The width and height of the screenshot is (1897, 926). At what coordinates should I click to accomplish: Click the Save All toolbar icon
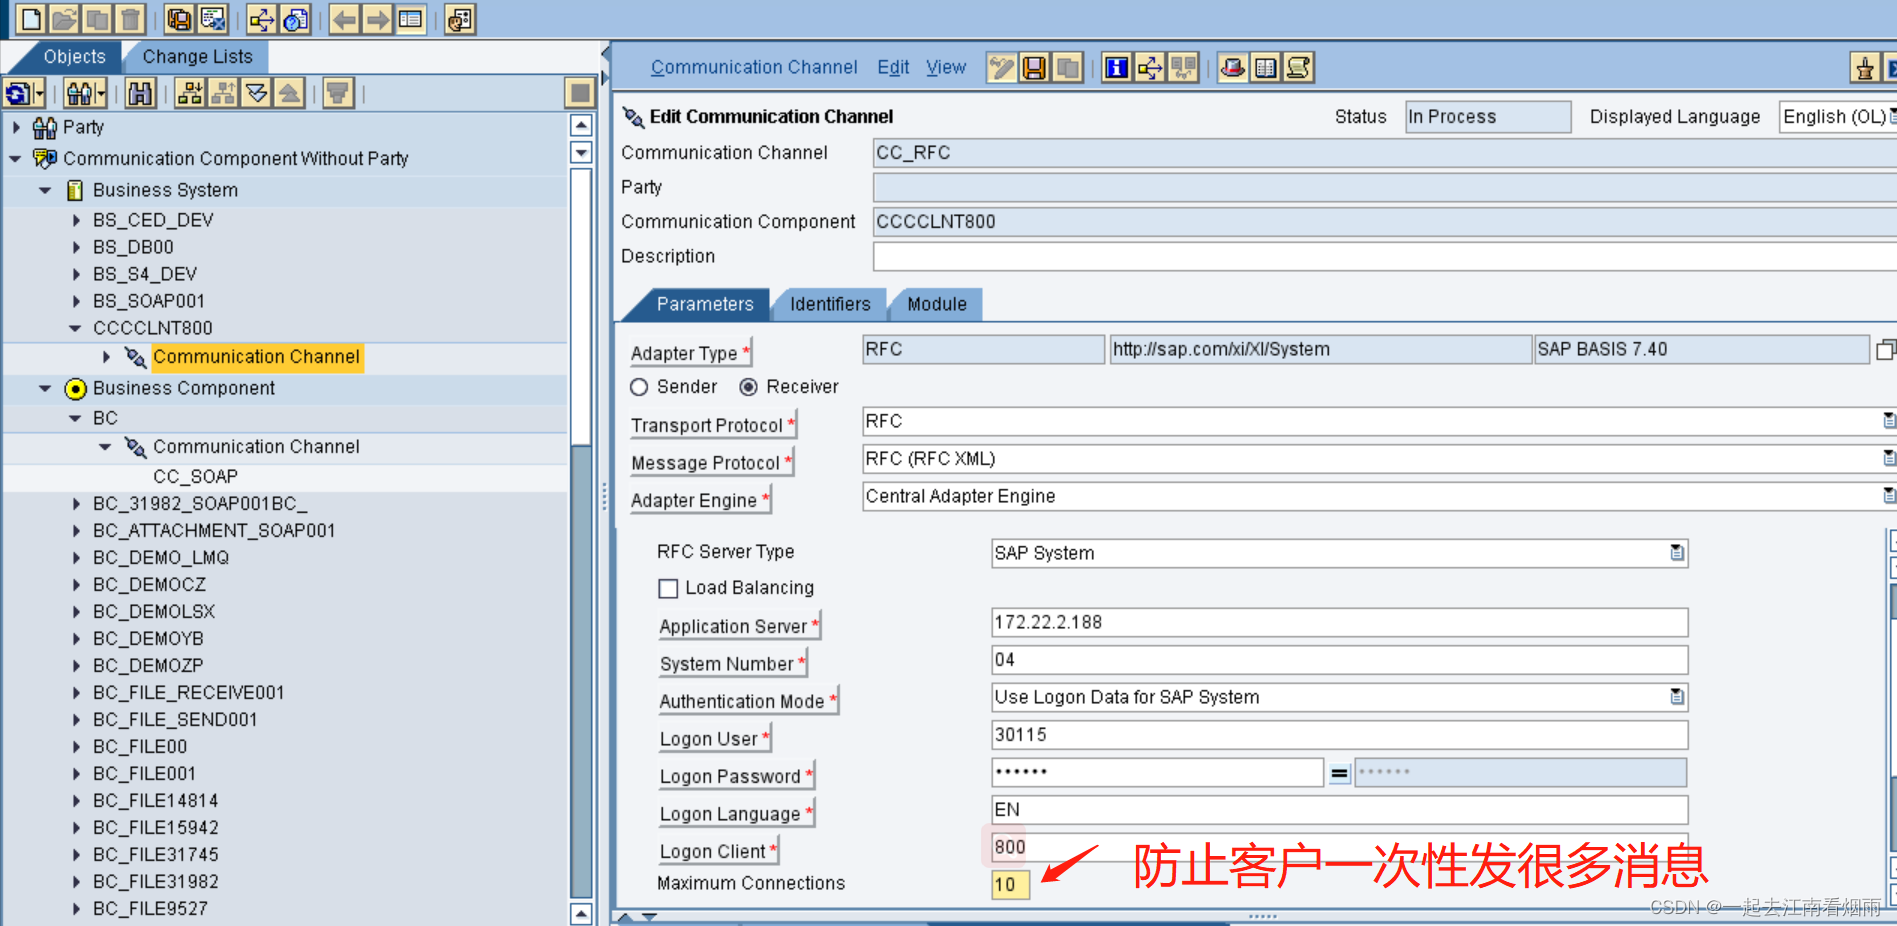click(180, 18)
